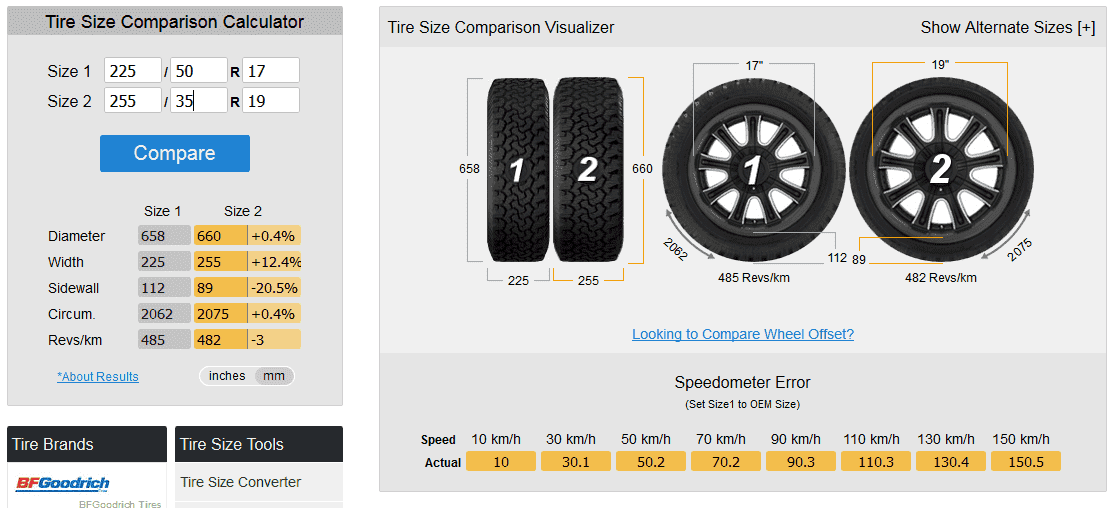
Task: Click Size 2 width field (255)
Action: pyautogui.click(x=132, y=101)
